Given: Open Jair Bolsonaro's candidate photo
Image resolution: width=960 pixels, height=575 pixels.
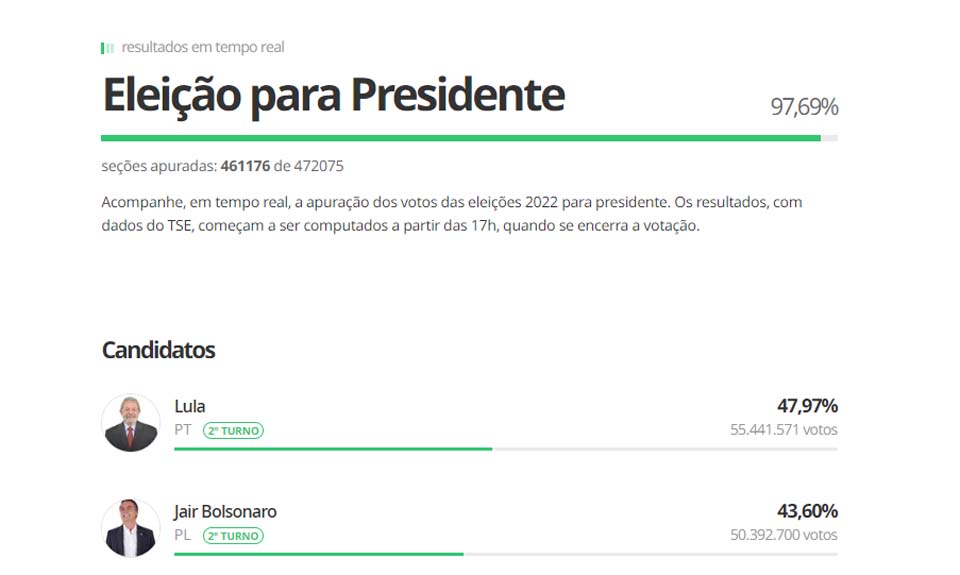Looking at the screenshot, I should click(131, 527).
